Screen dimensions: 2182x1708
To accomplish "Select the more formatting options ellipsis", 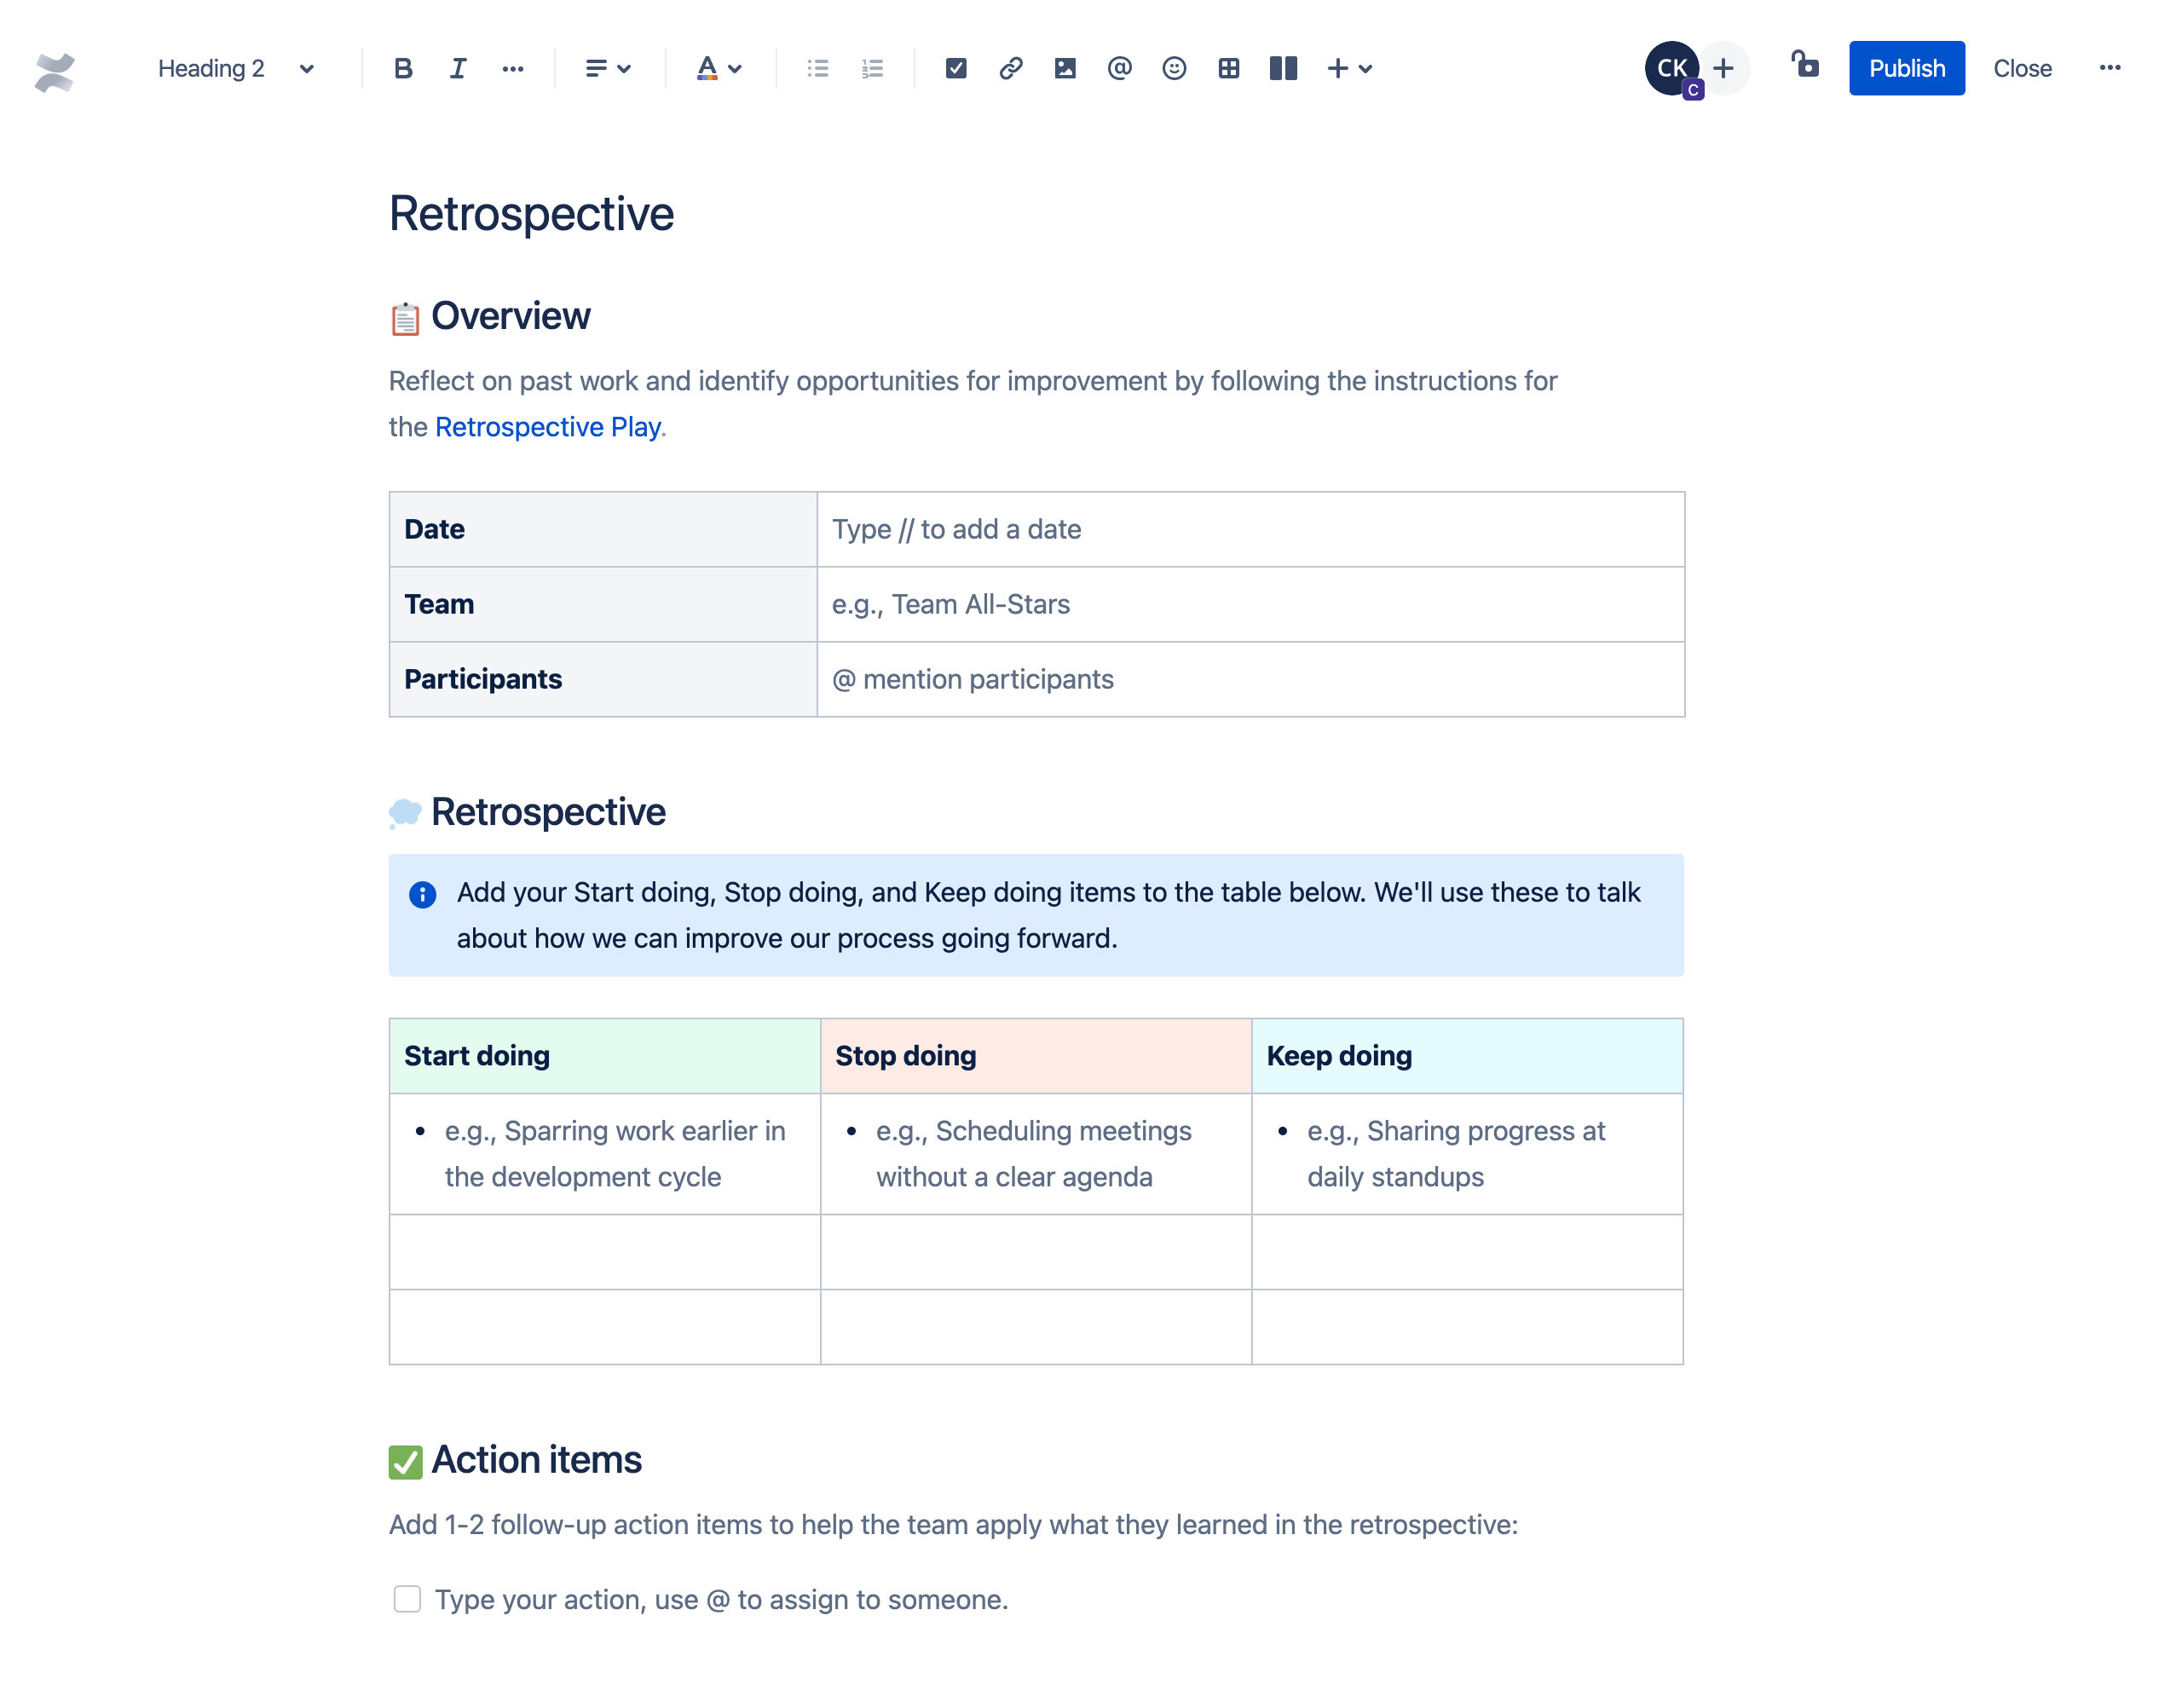I will coord(512,67).
